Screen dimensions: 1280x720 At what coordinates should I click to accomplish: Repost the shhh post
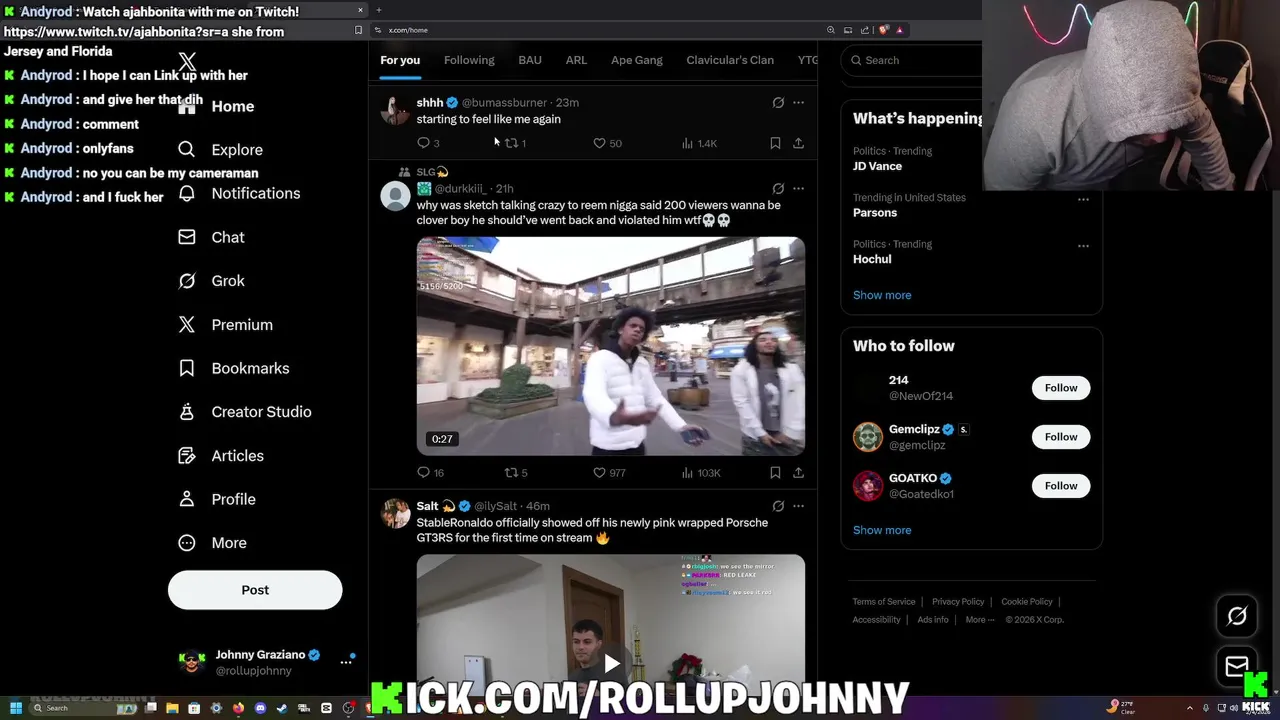click(x=511, y=143)
